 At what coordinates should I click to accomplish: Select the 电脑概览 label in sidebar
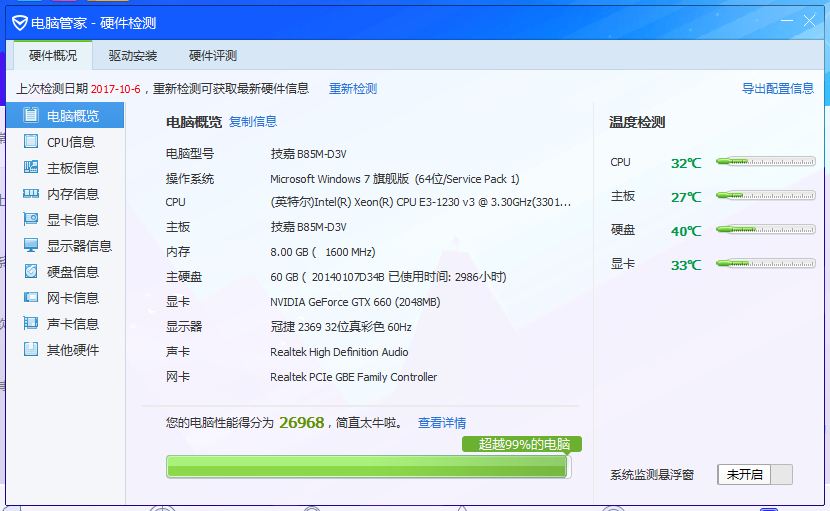click(x=73, y=116)
